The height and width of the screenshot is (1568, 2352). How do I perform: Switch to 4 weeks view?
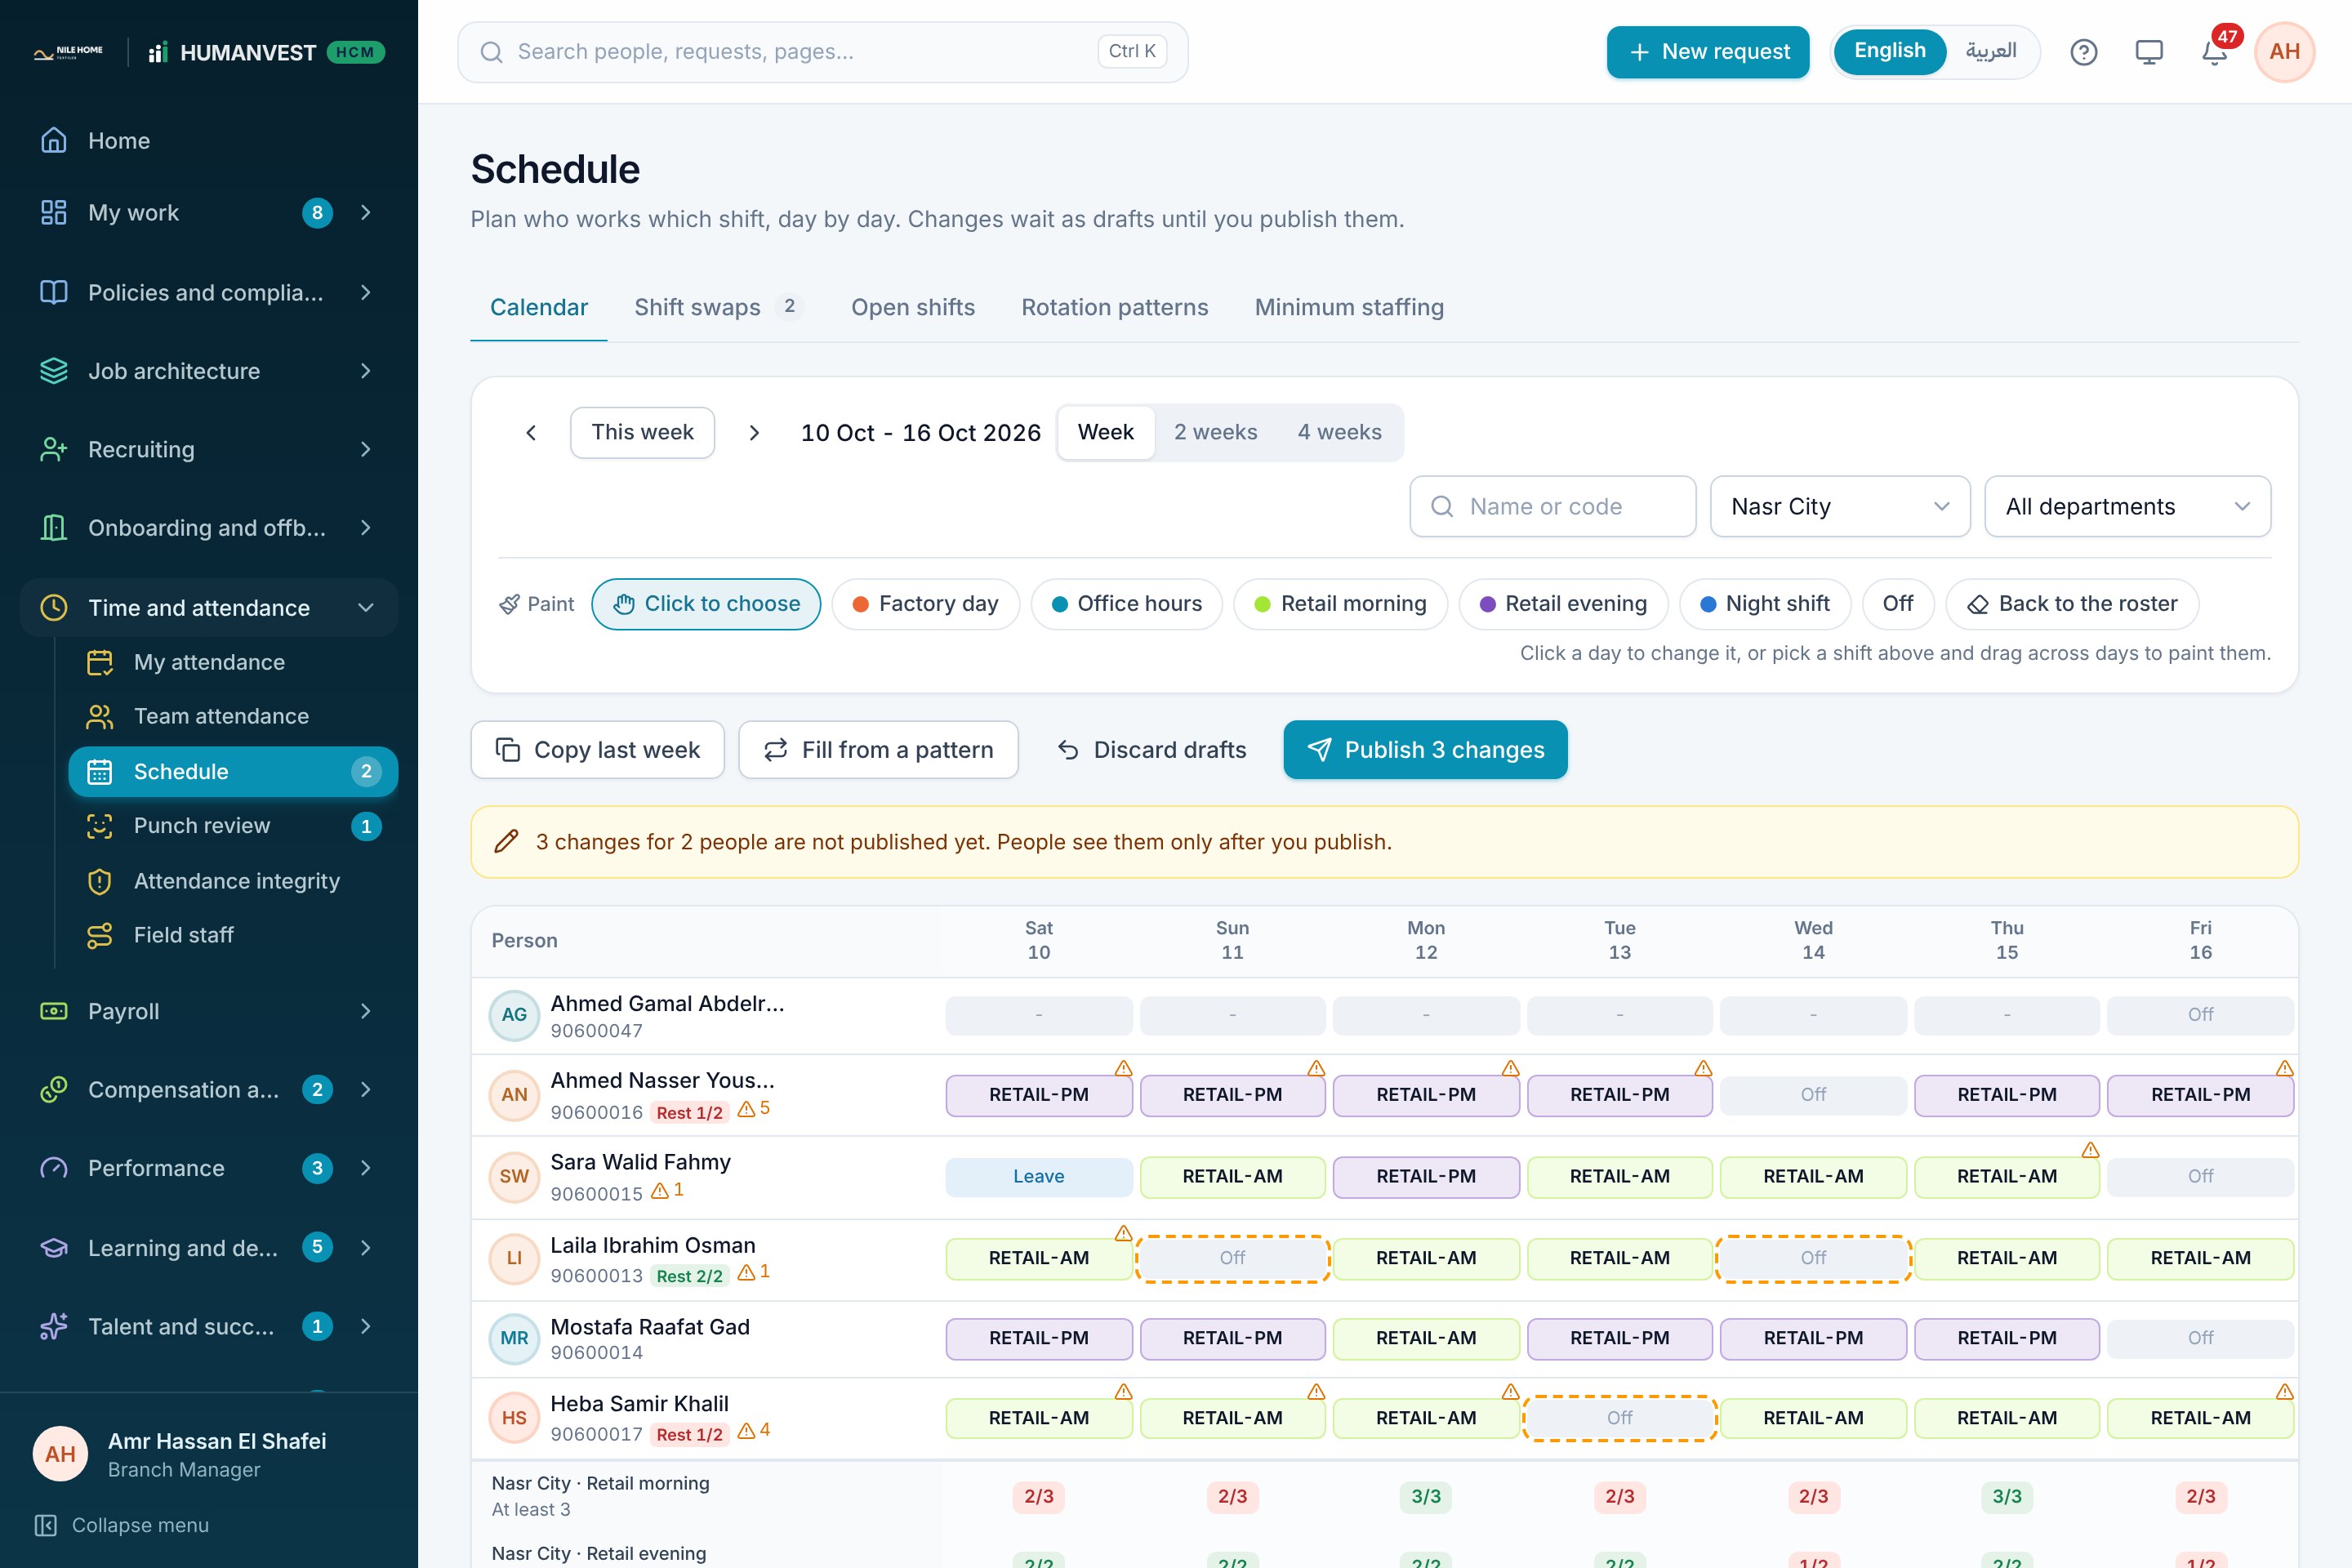[x=1339, y=432]
